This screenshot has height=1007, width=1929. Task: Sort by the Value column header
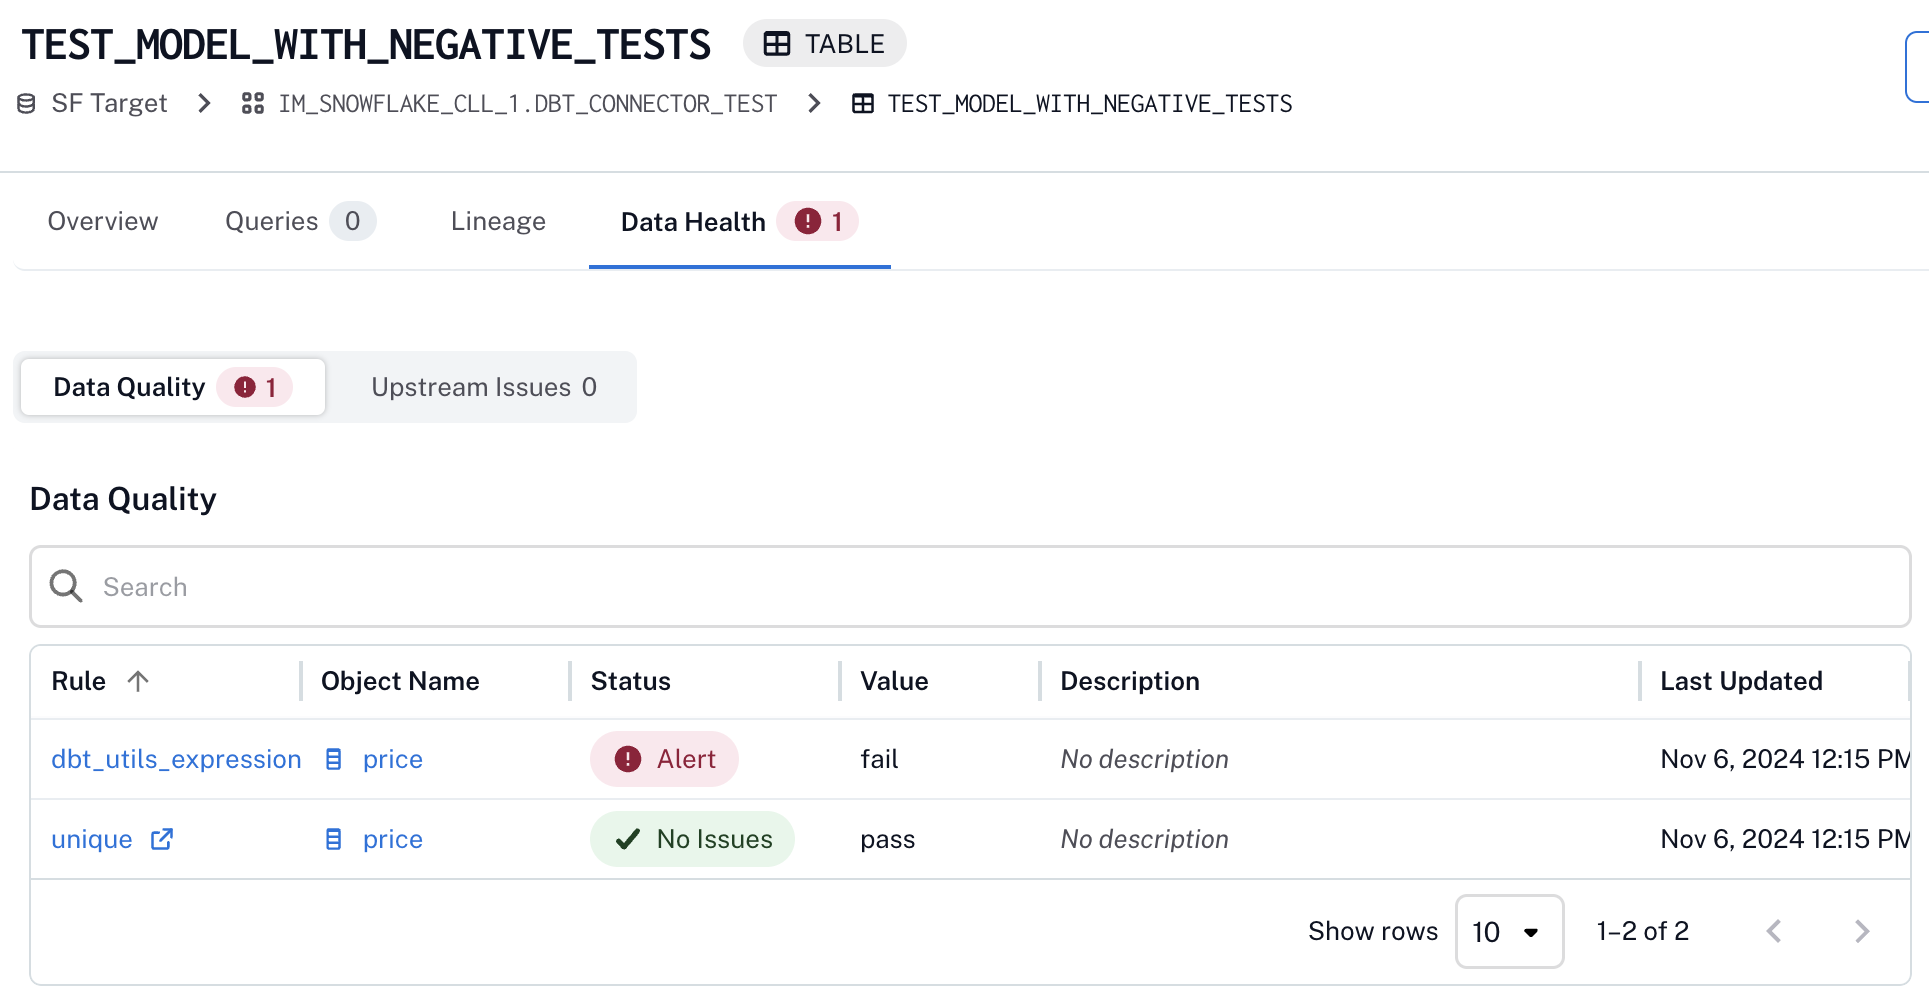click(894, 681)
